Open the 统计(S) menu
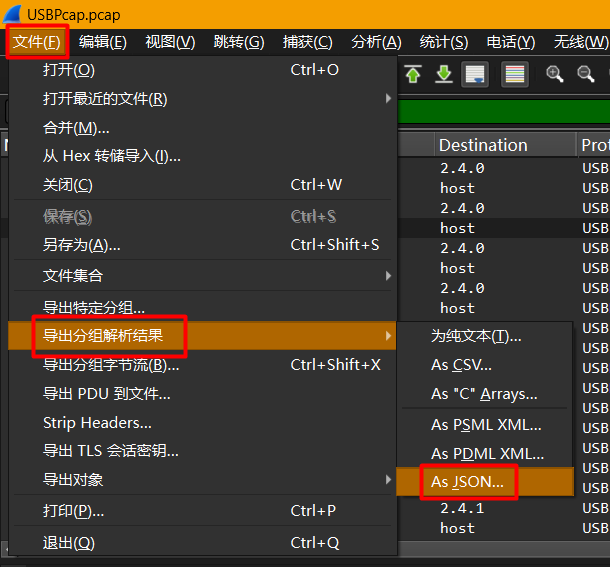Image resolution: width=610 pixels, height=567 pixels. pos(443,42)
